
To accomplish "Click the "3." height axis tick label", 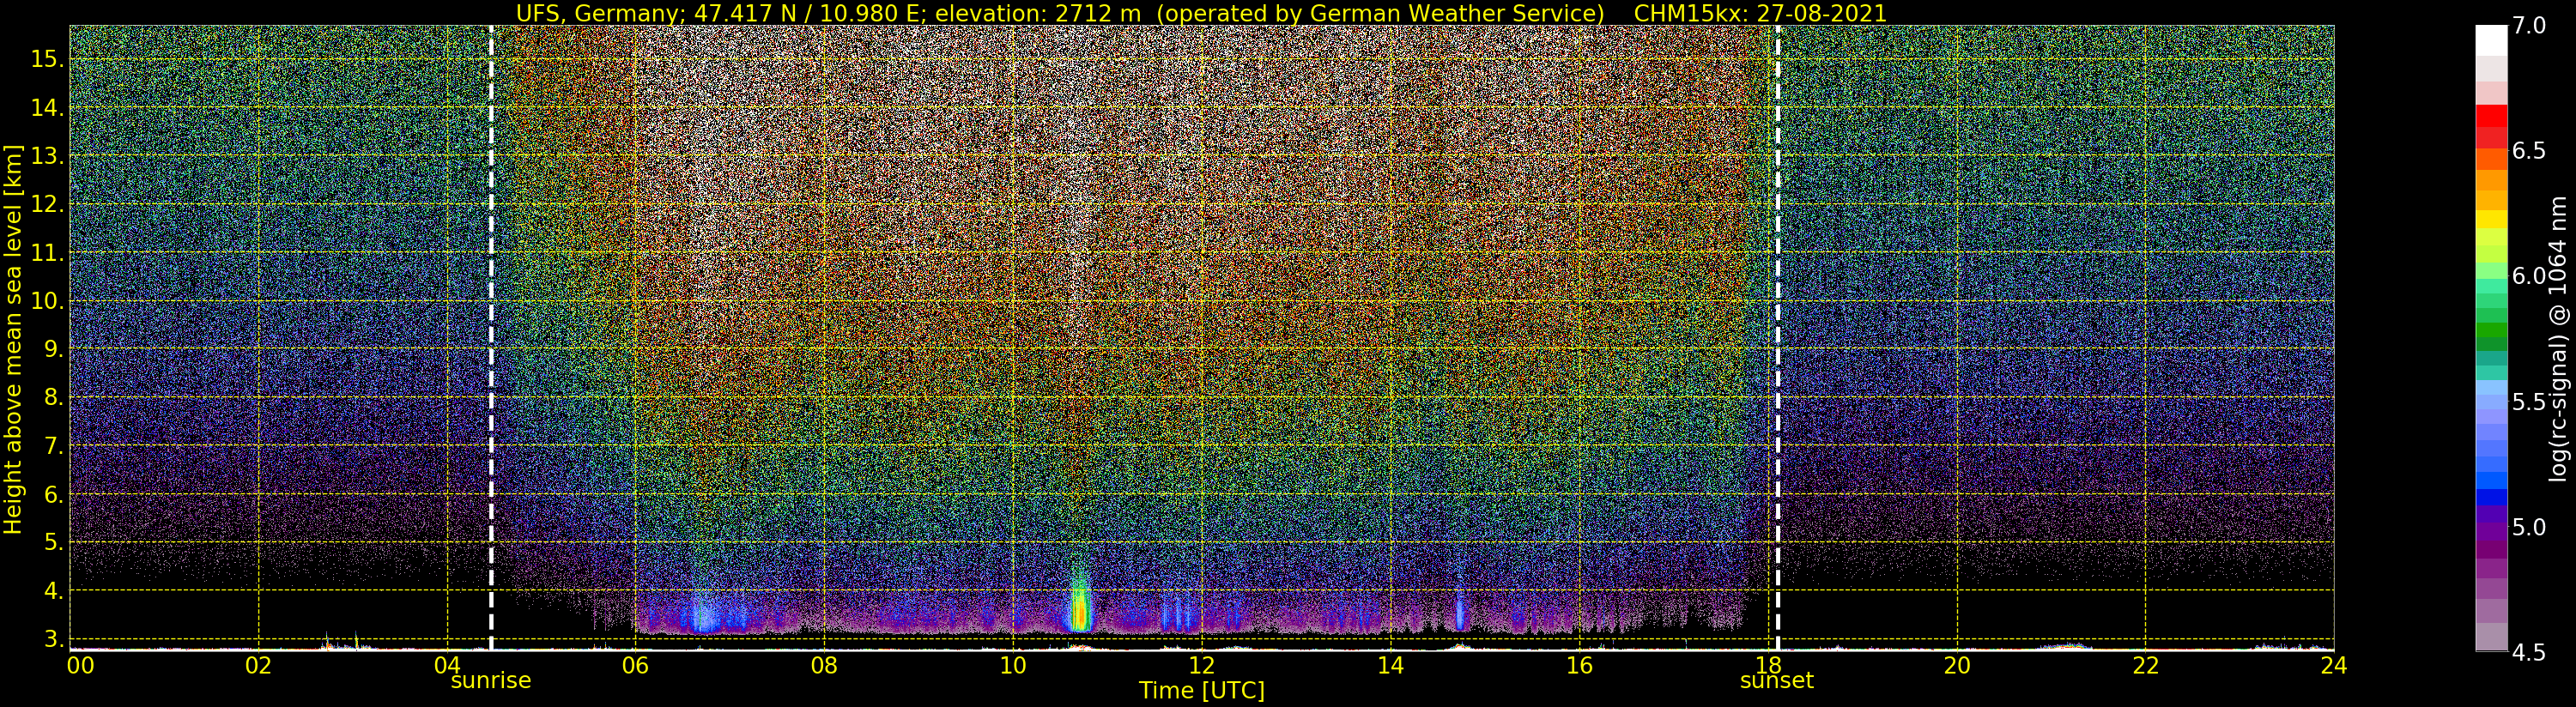I will 53,639.
